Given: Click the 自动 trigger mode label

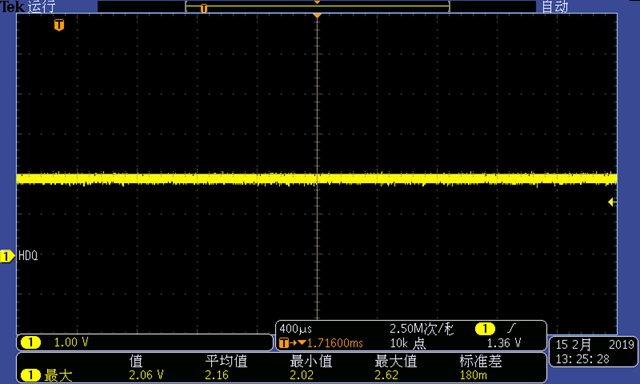Looking at the screenshot, I should (555, 6).
